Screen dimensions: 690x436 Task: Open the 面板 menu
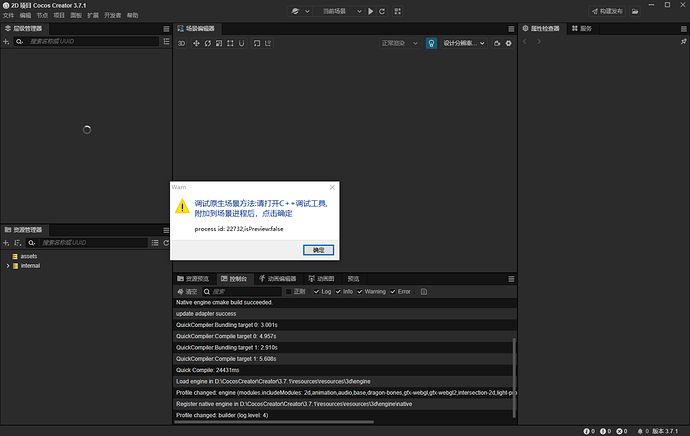pos(76,15)
